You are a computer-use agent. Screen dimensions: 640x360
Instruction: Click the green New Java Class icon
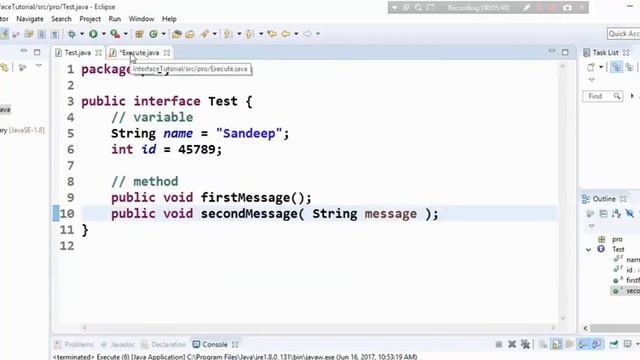[x=153, y=34]
